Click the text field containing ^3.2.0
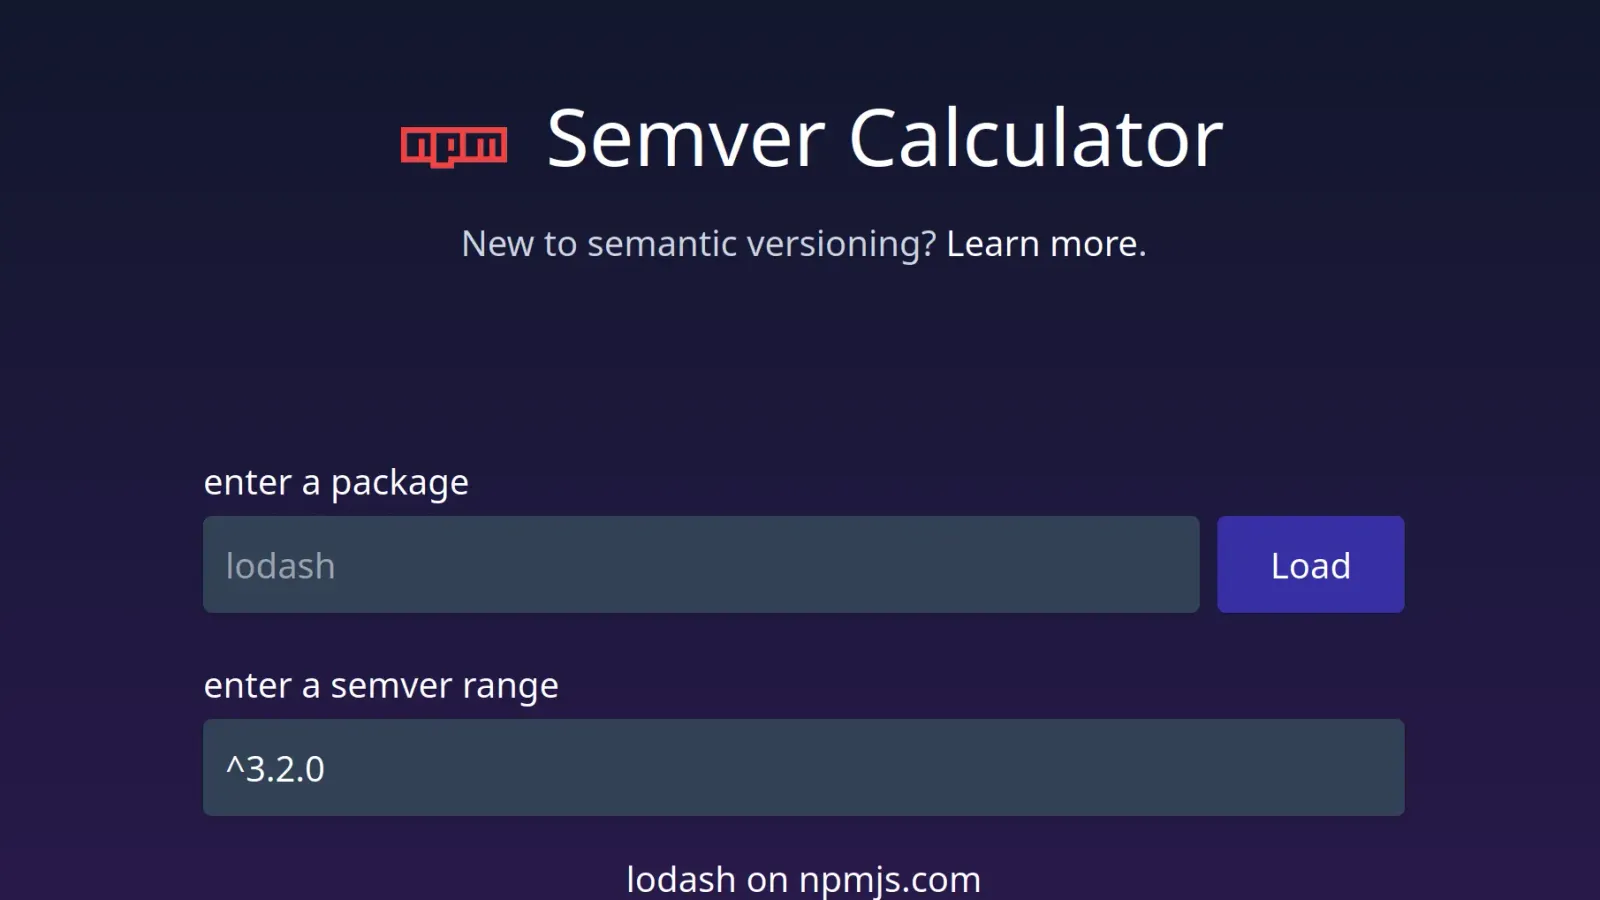Screen dimensions: 1600x900 [803, 768]
